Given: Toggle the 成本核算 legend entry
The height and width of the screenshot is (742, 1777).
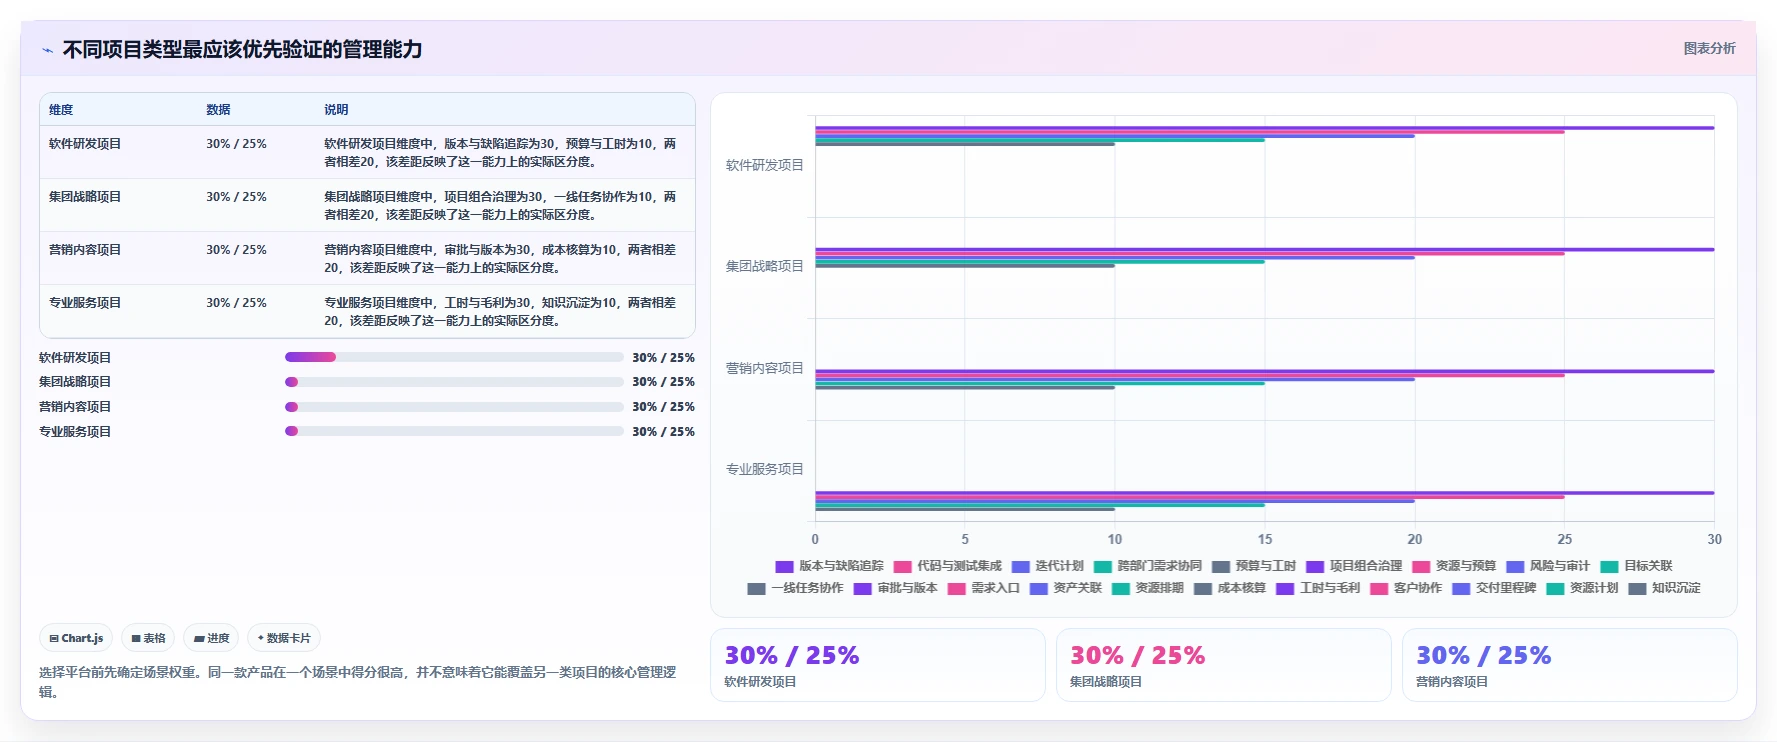Looking at the screenshot, I should (1230, 588).
